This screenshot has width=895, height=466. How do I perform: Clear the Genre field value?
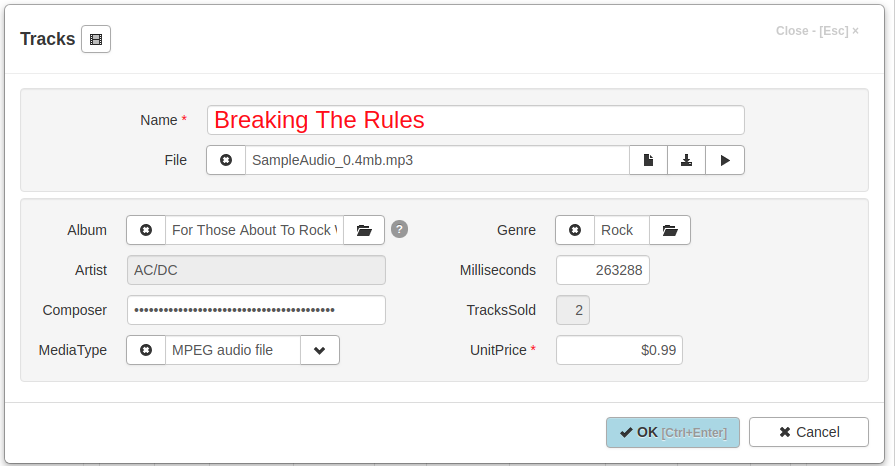pyautogui.click(x=575, y=230)
